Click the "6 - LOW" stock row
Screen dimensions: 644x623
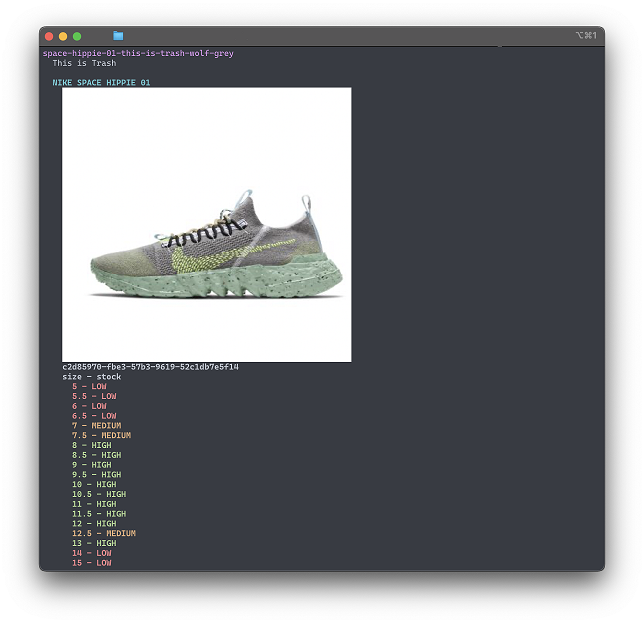point(89,406)
